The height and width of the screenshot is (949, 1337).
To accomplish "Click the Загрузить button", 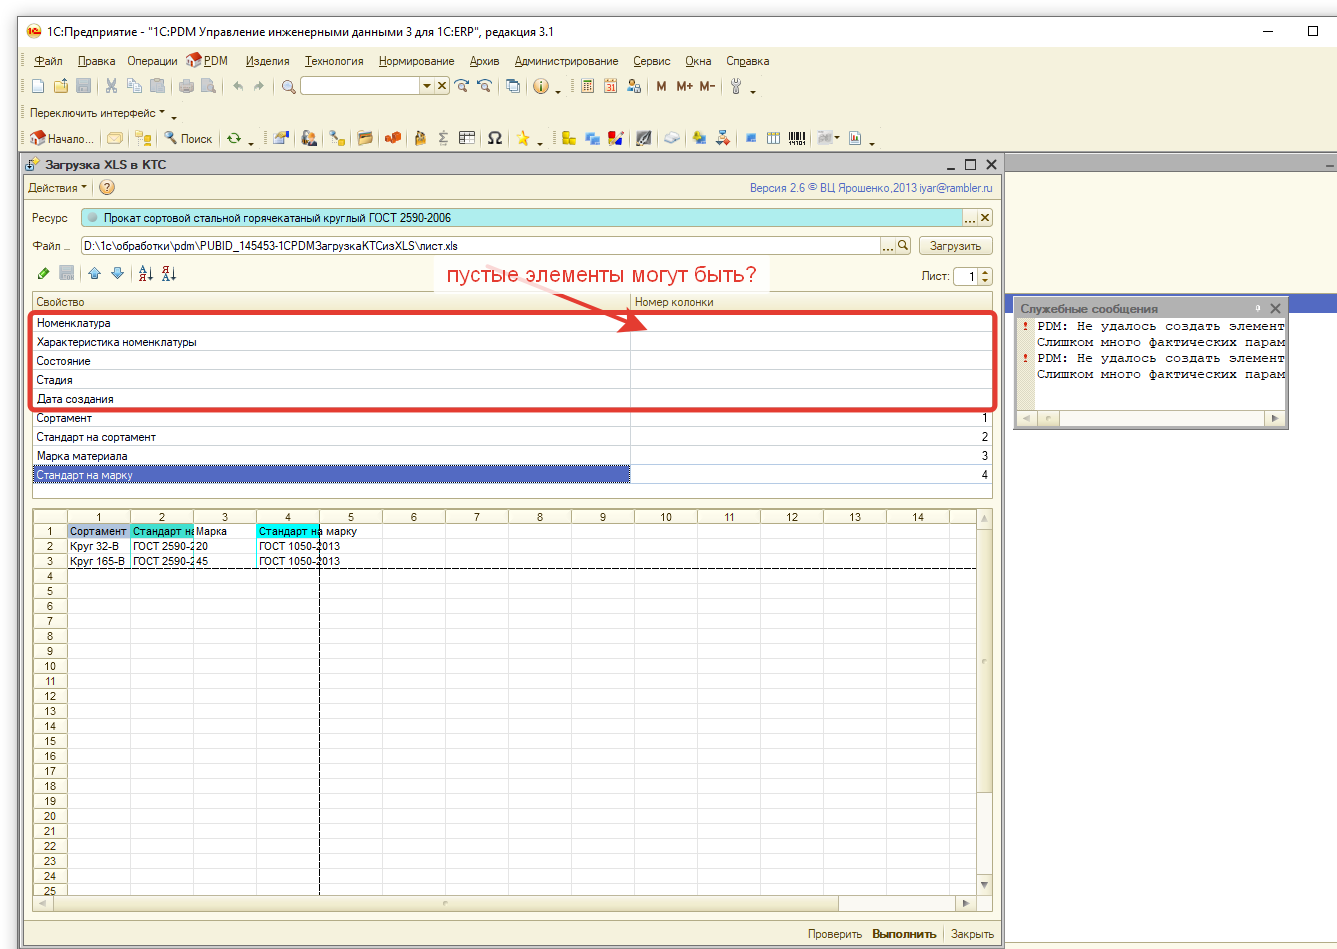I will coord(955,246).
